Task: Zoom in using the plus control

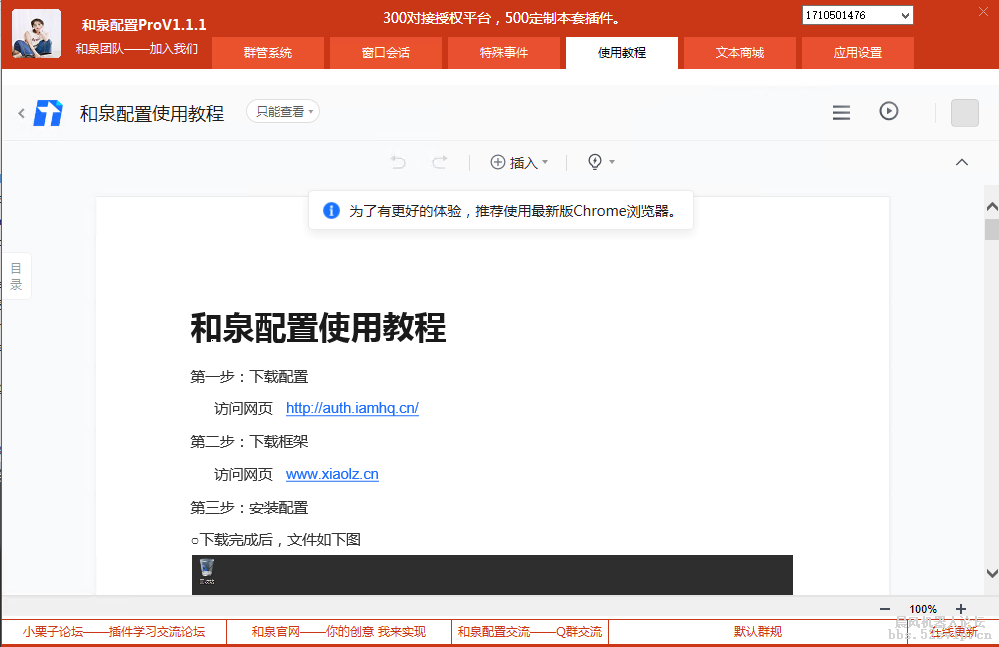Action: (x=959, y=608)
